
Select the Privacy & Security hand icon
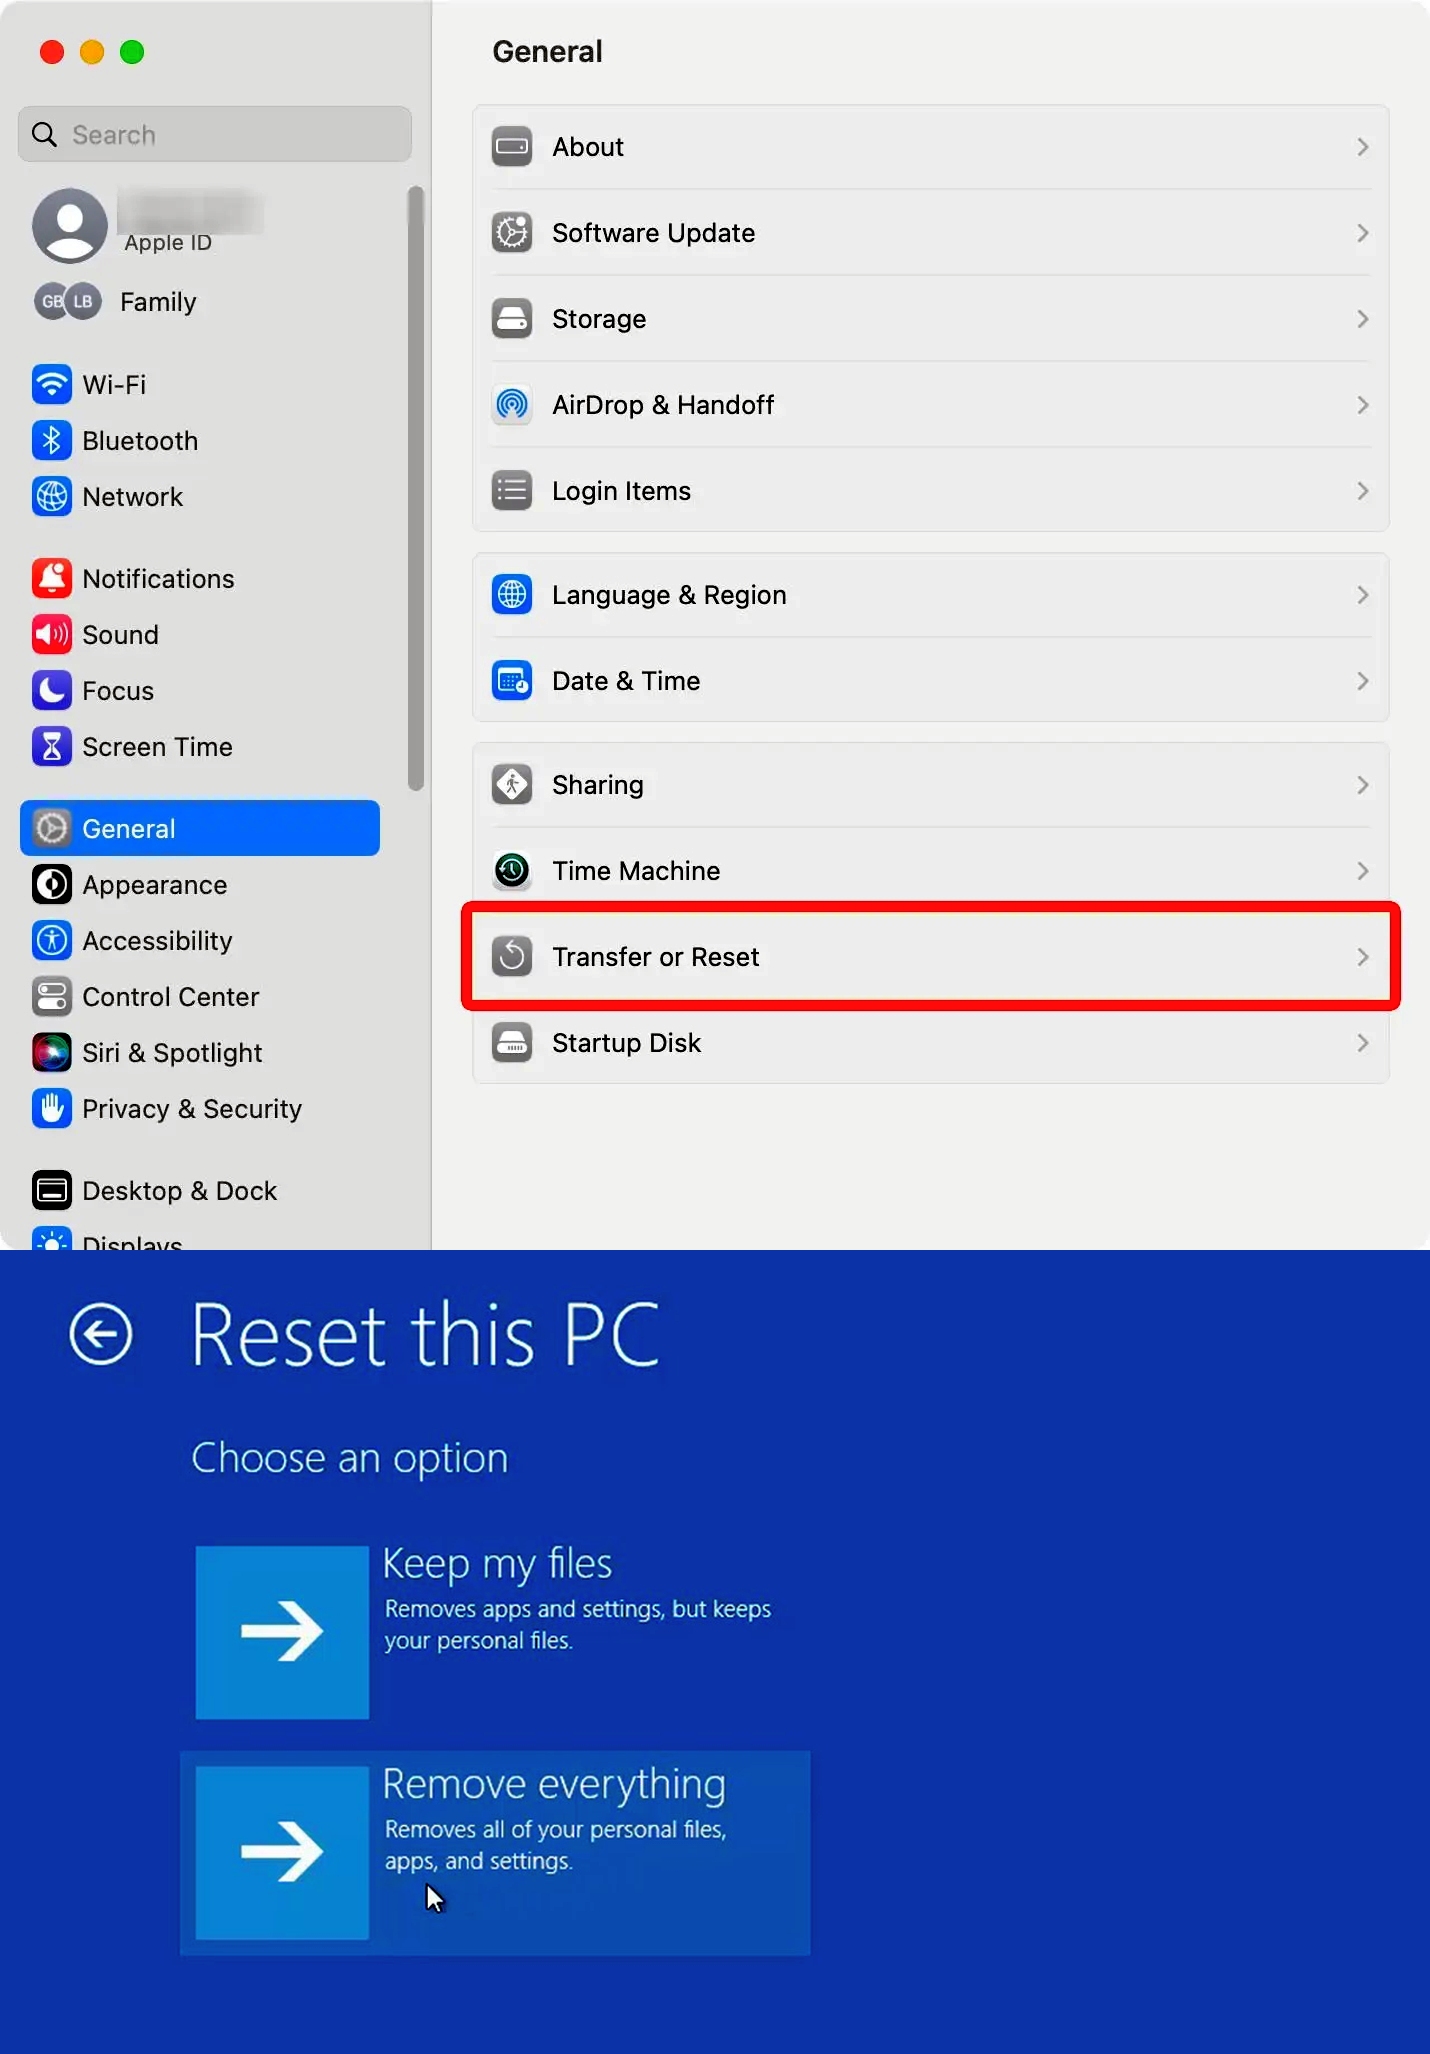52,1108
